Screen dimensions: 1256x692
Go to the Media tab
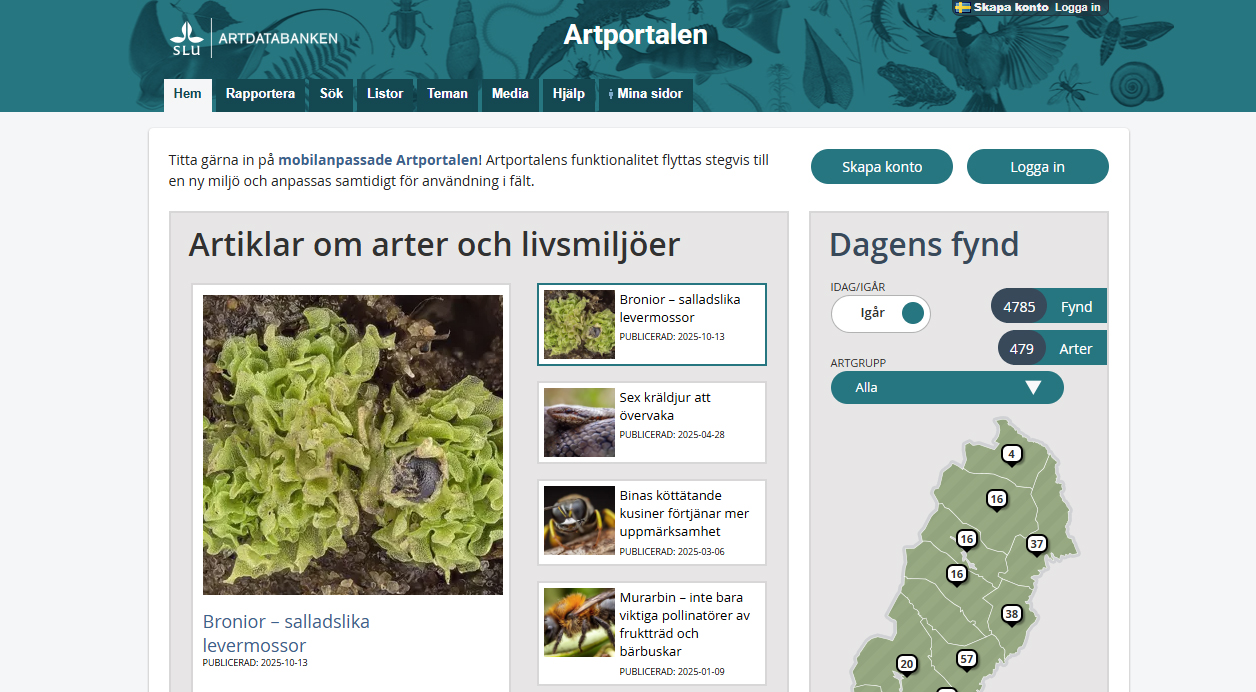tap(510, 94)
